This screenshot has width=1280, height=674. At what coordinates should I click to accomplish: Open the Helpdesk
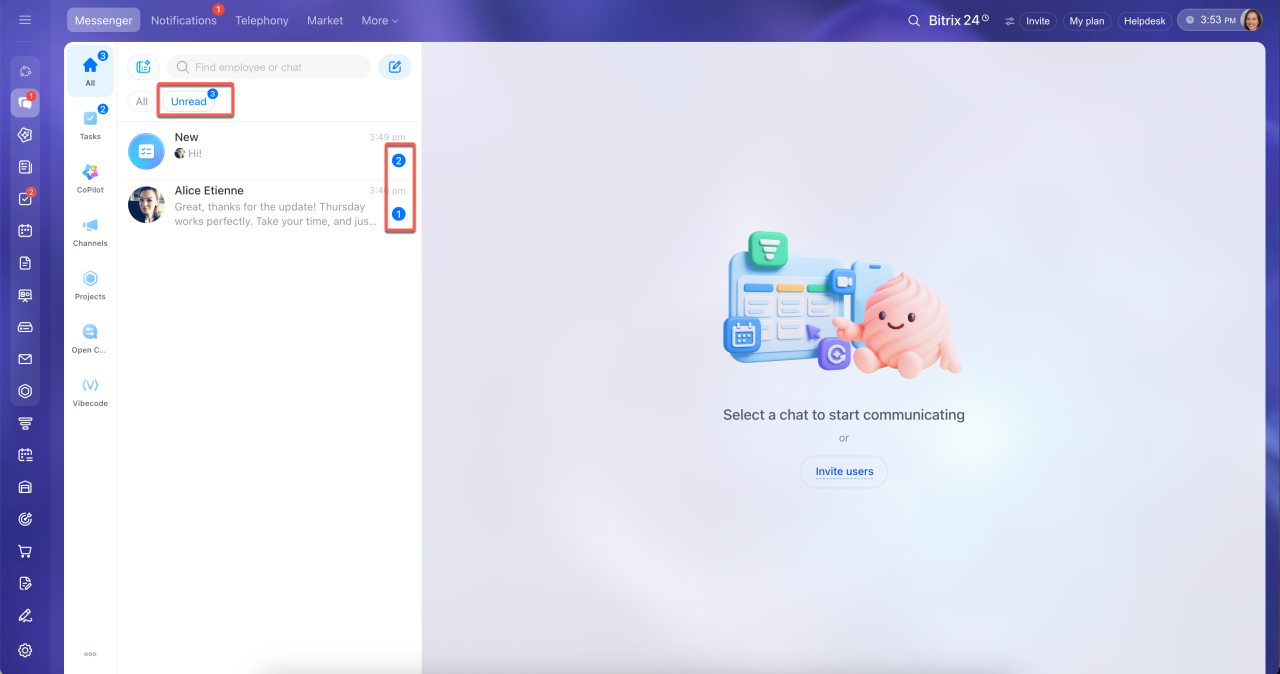coord(1145,21)
